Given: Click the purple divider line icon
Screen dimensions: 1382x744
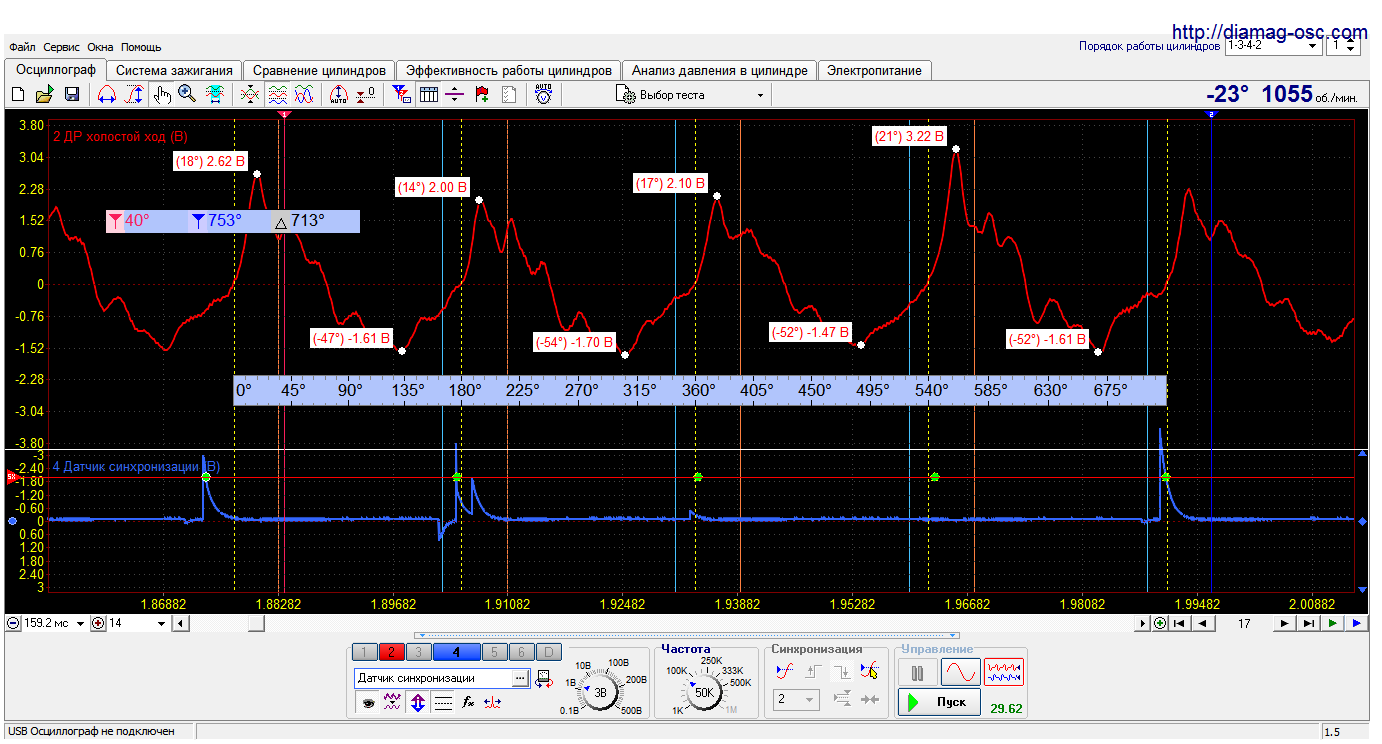Looking at the screenshot, I should [x=455, y=95].
